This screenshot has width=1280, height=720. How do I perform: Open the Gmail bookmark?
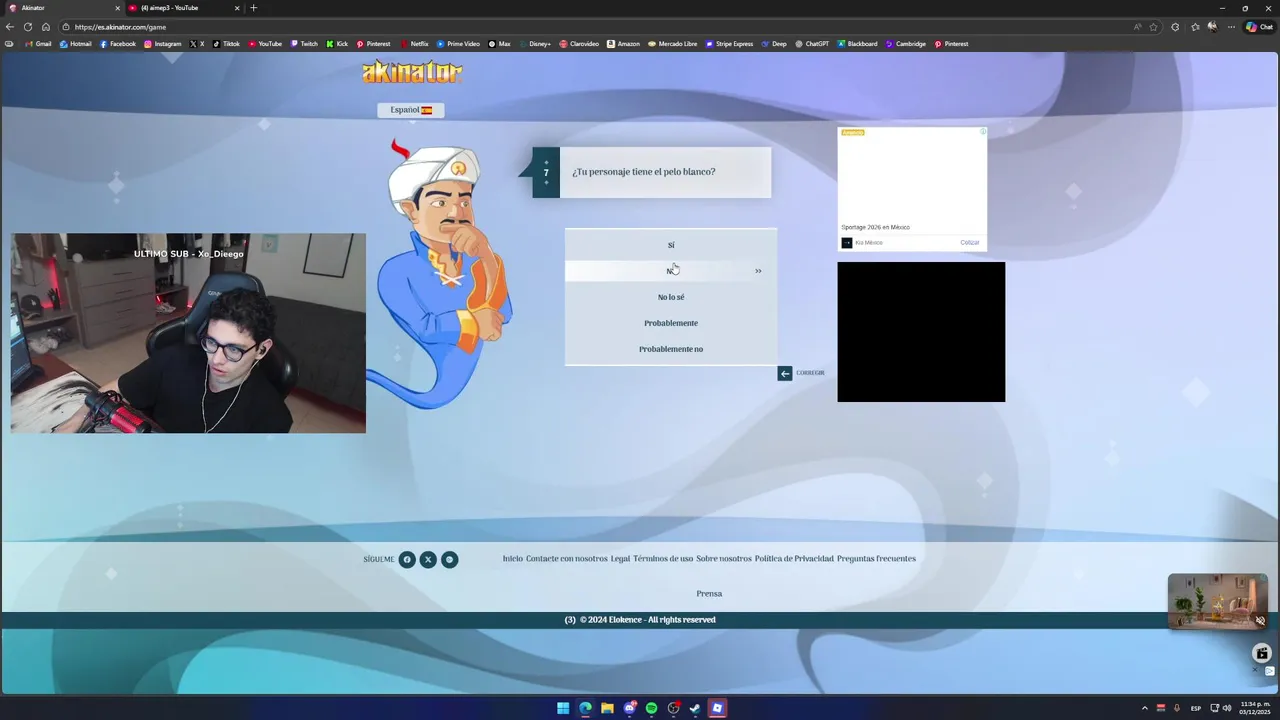[x=38, y=44]
